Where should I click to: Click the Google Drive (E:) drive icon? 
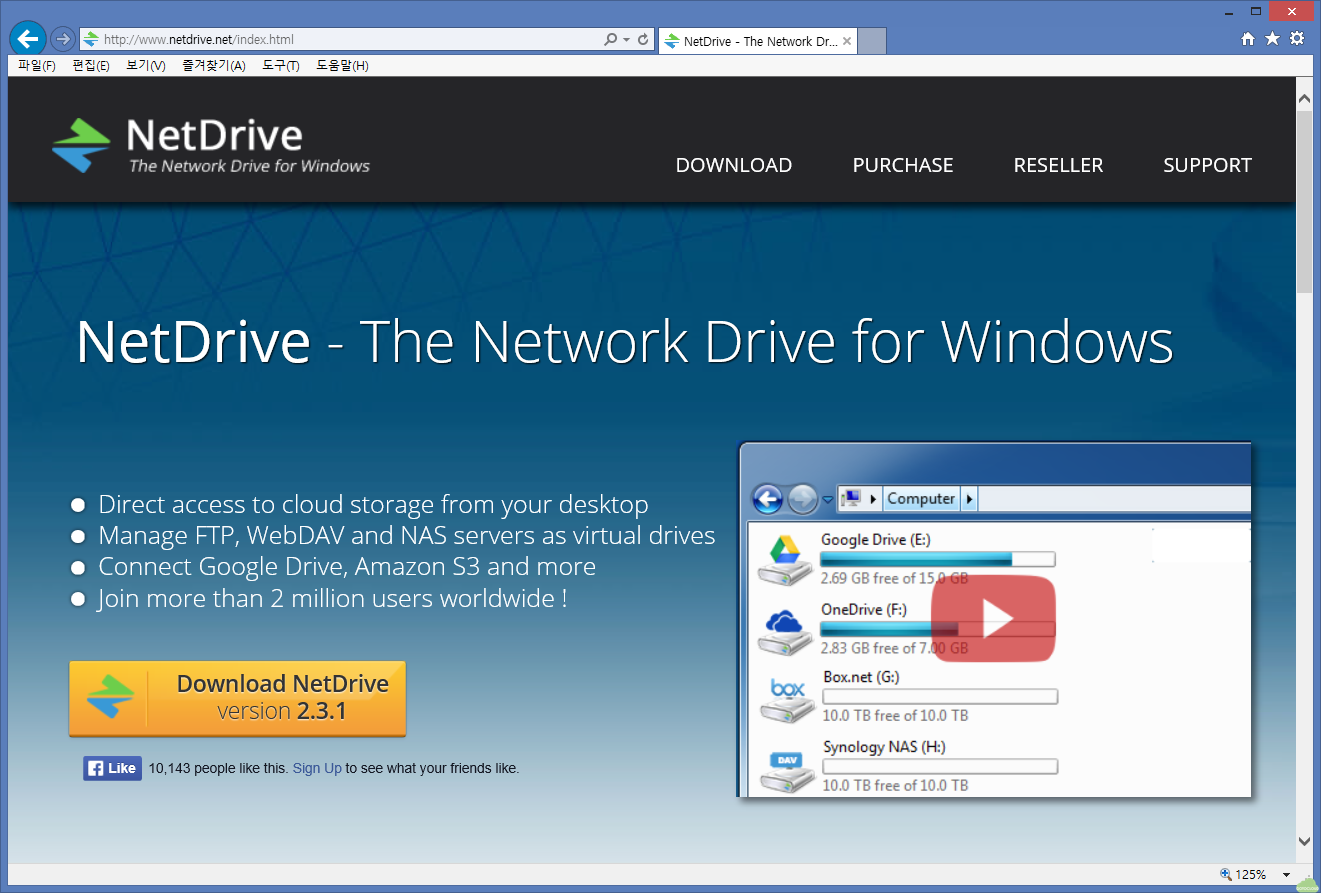[784, 559]
